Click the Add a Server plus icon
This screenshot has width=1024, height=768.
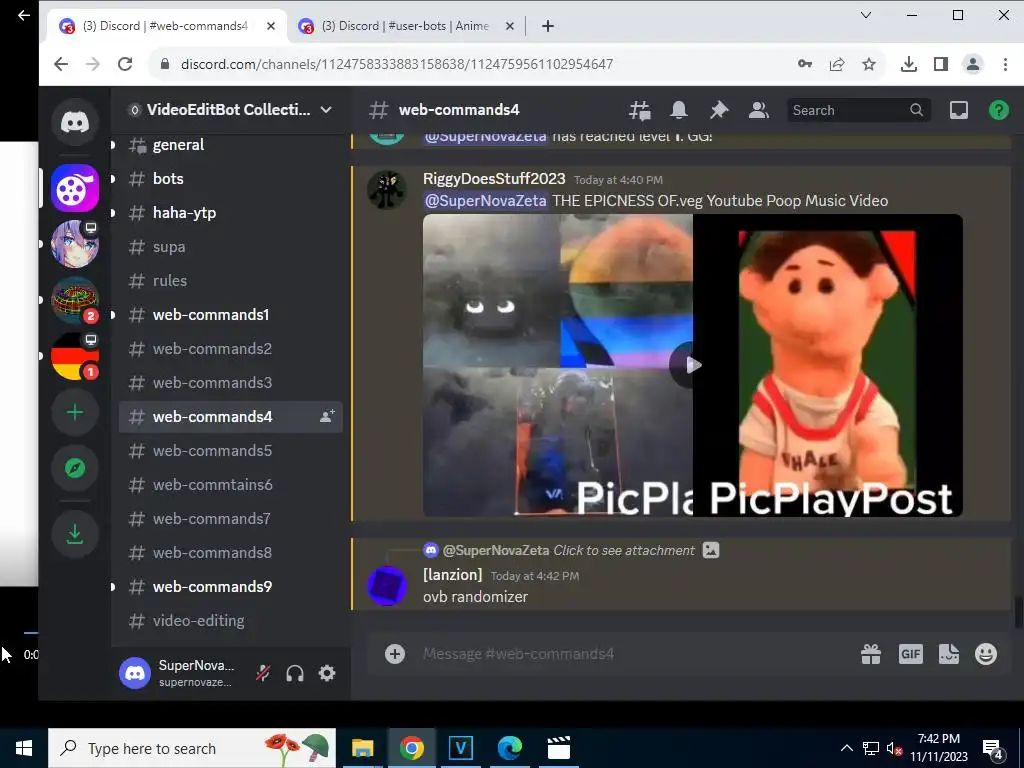tap(75, 412)
